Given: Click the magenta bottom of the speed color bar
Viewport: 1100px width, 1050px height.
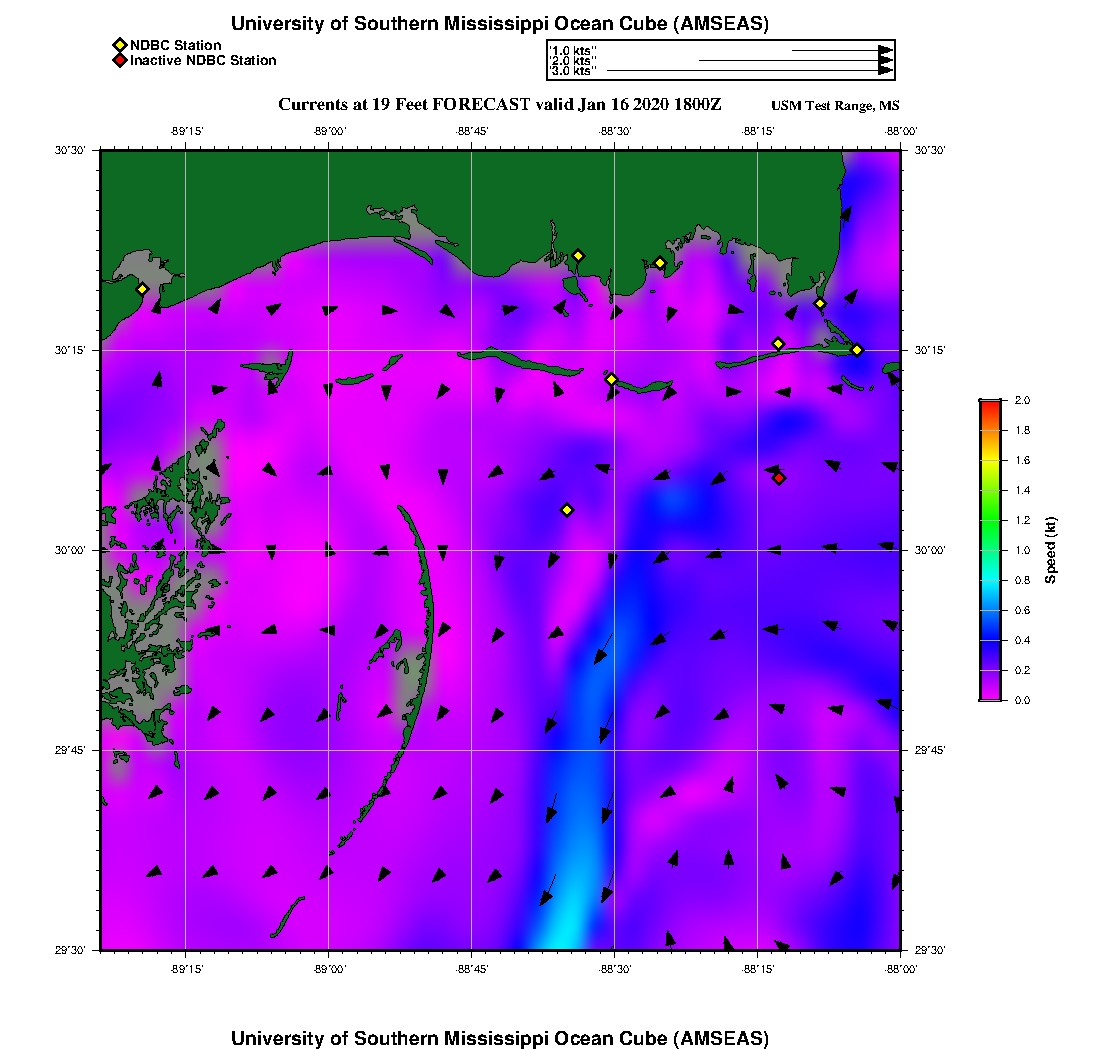Looking at the screenshot, I should [x=989, y=695].
